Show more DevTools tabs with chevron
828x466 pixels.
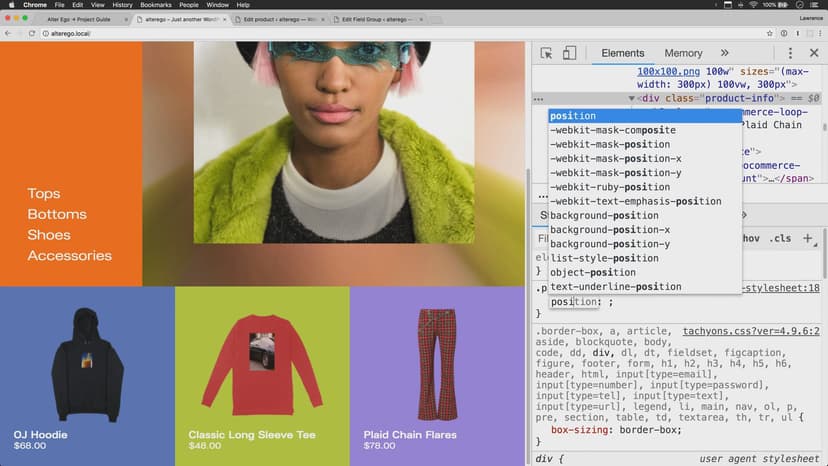click(724, 53)
